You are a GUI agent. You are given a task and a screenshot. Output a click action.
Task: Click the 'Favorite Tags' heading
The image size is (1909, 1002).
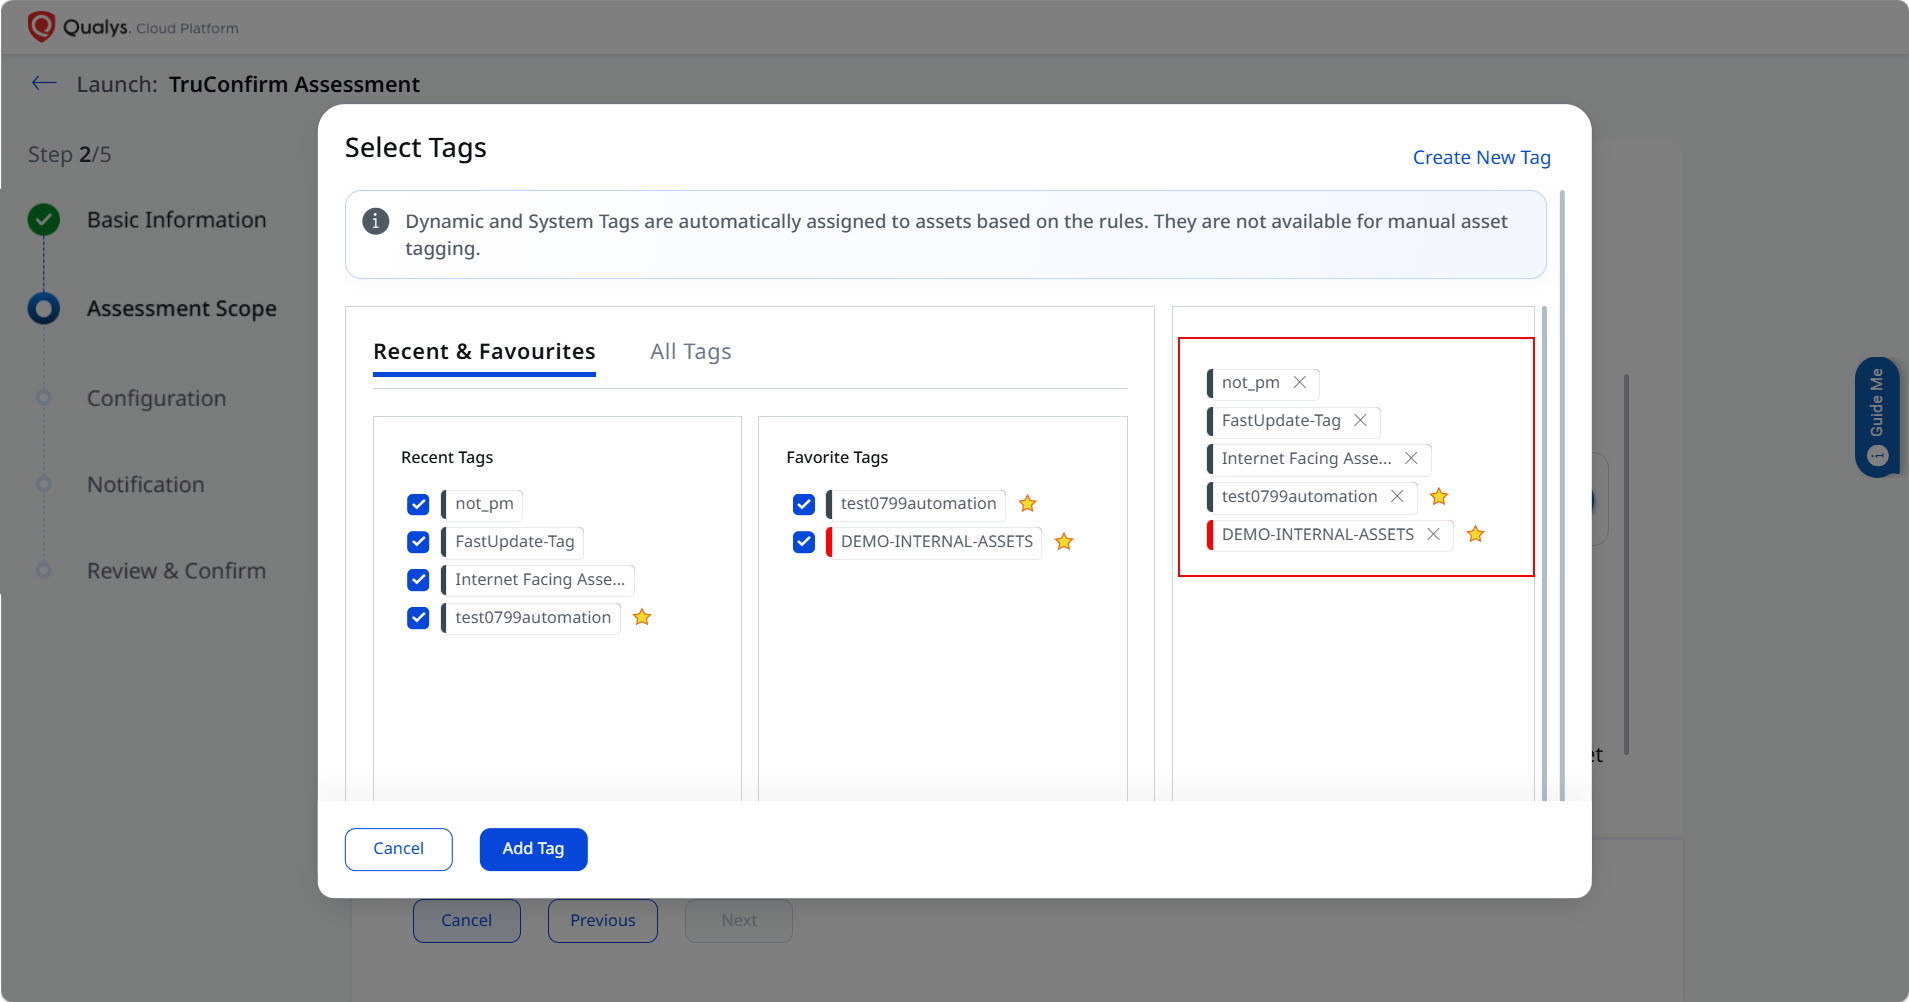tap(837, 457)
